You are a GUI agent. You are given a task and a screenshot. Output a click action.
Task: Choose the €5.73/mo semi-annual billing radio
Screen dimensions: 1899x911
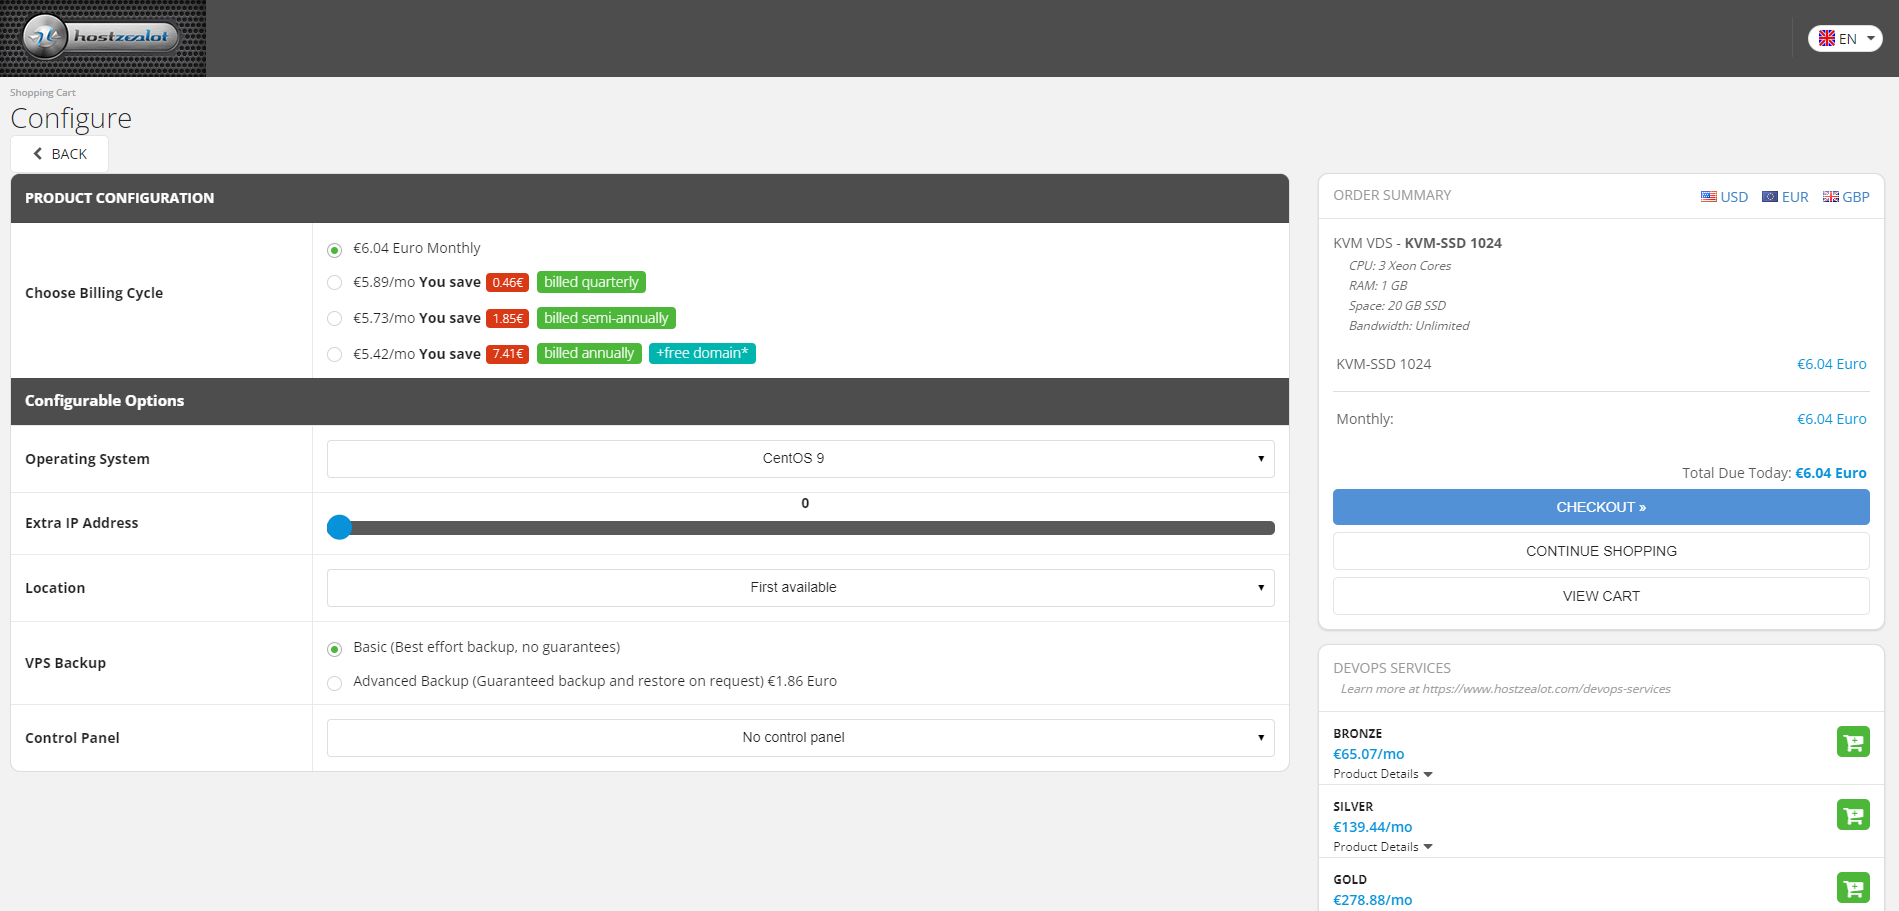click(x=335, y=319)
